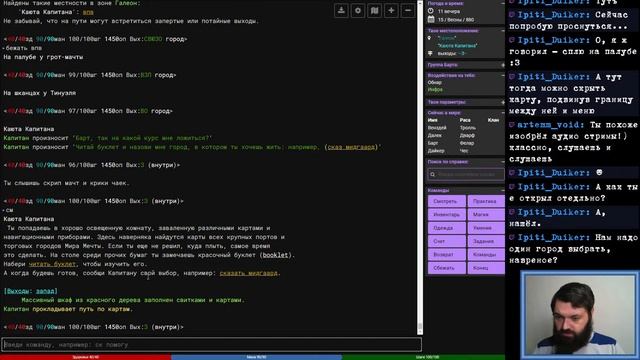Click the signpost icon next to 'Выходы'
This screenshot has height=360, width=640.
click(430, 53)
